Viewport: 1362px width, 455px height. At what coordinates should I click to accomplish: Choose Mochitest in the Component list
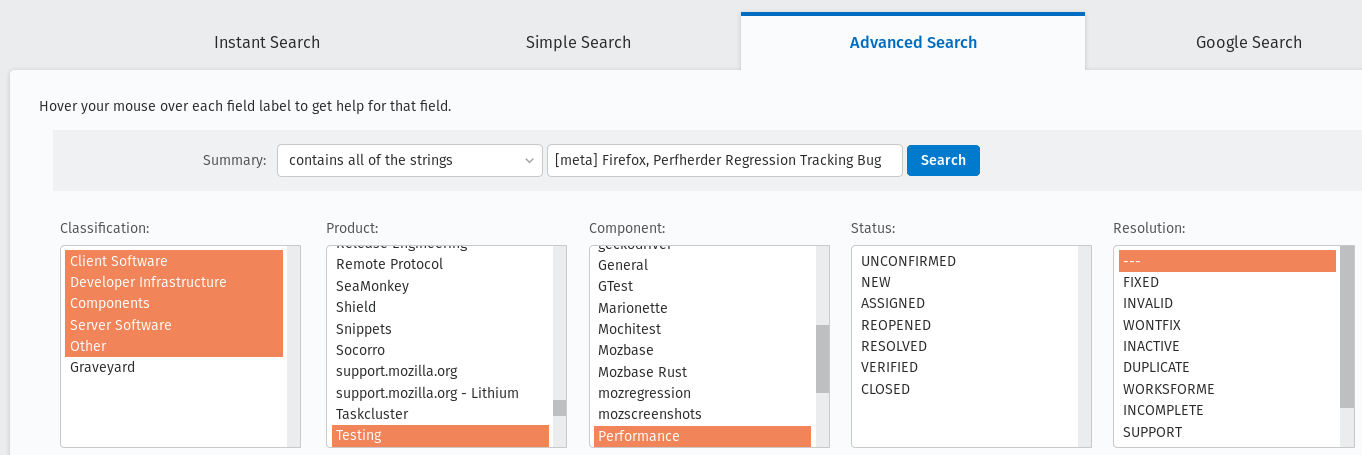629,329
